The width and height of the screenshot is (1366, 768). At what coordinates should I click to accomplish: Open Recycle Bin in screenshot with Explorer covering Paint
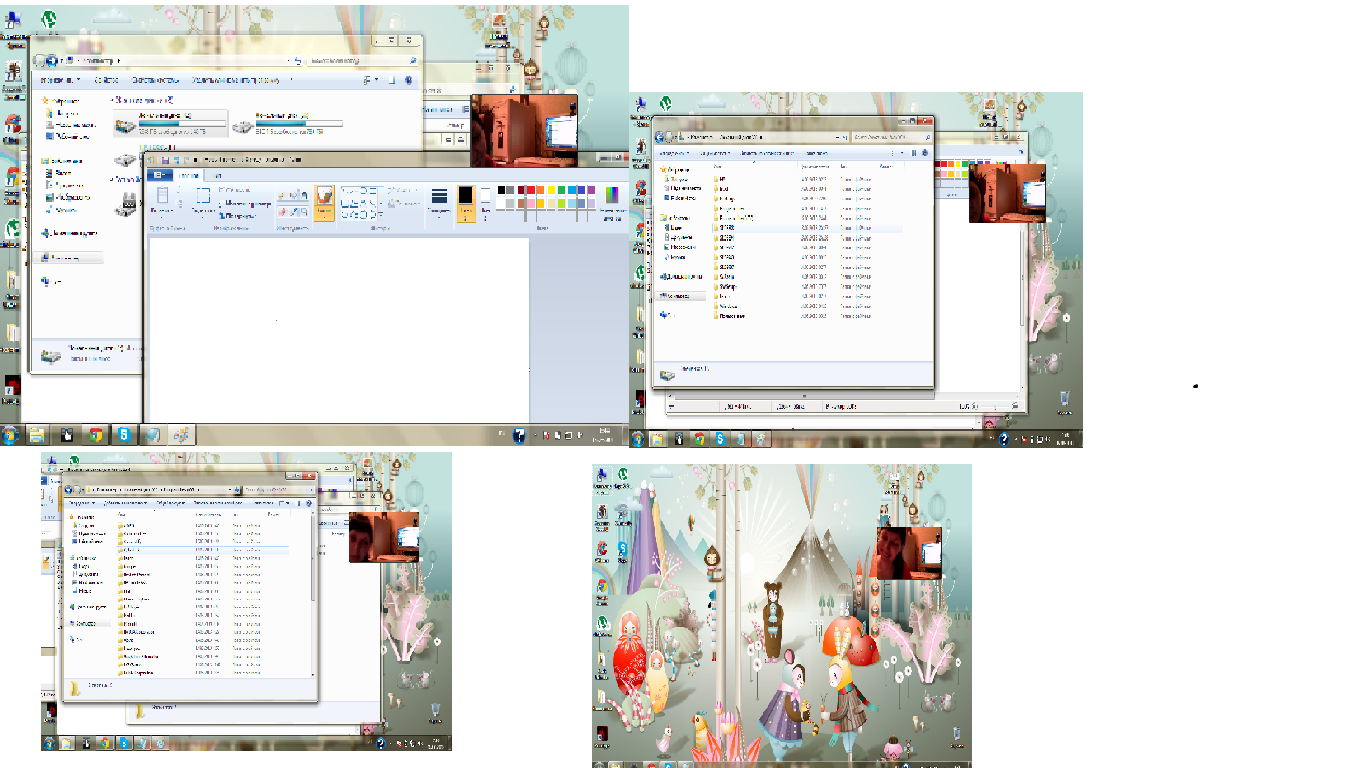click(1065, 402)
